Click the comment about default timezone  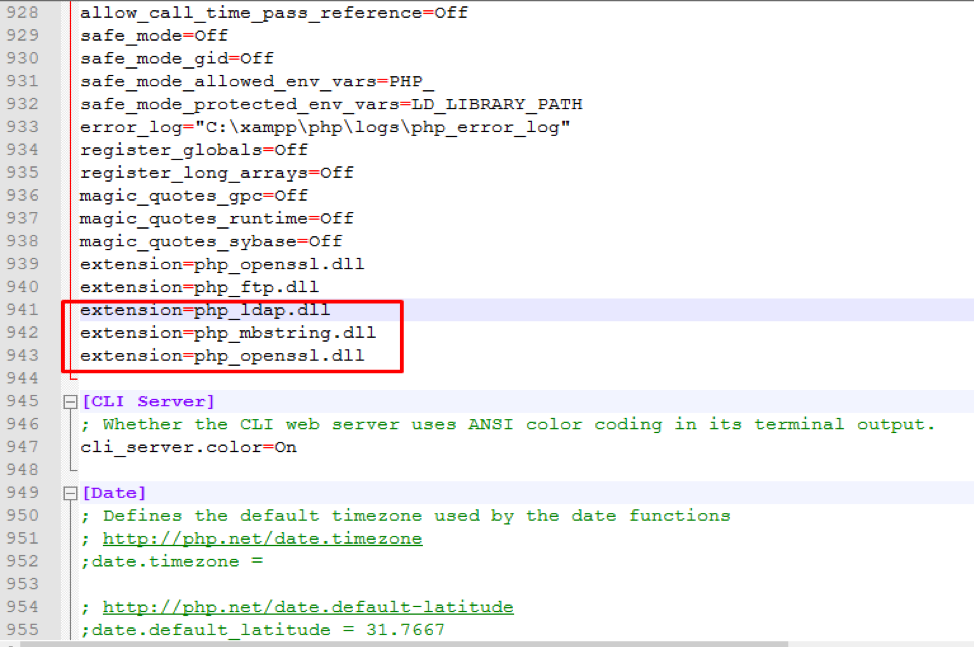(405, 515)
